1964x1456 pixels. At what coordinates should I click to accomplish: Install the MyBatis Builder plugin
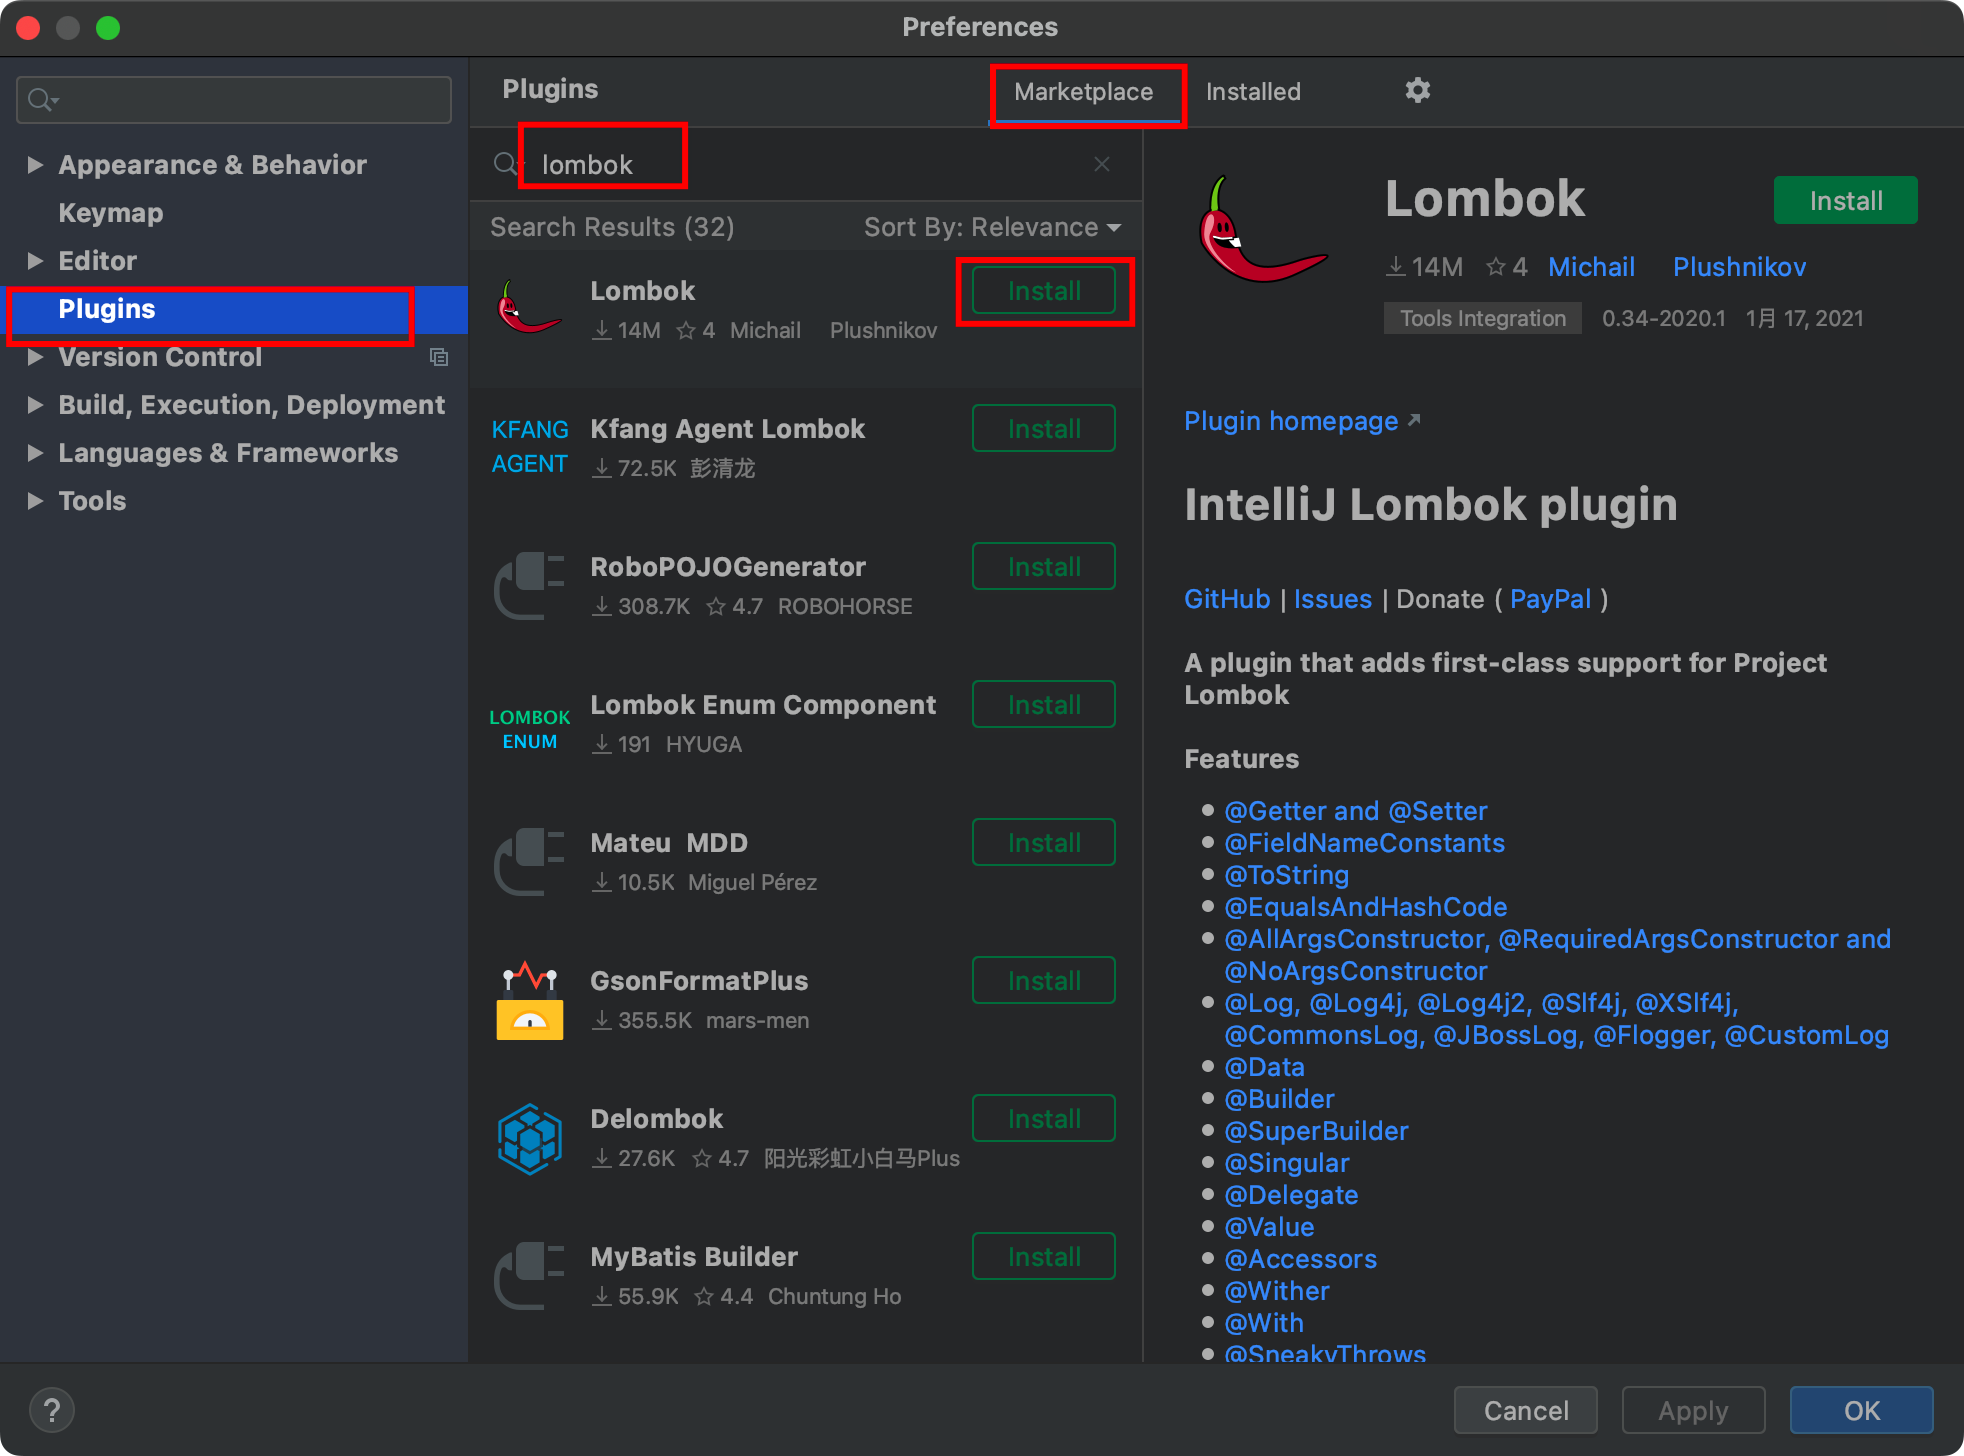pyautogui.click(x=1044, y=1257)
